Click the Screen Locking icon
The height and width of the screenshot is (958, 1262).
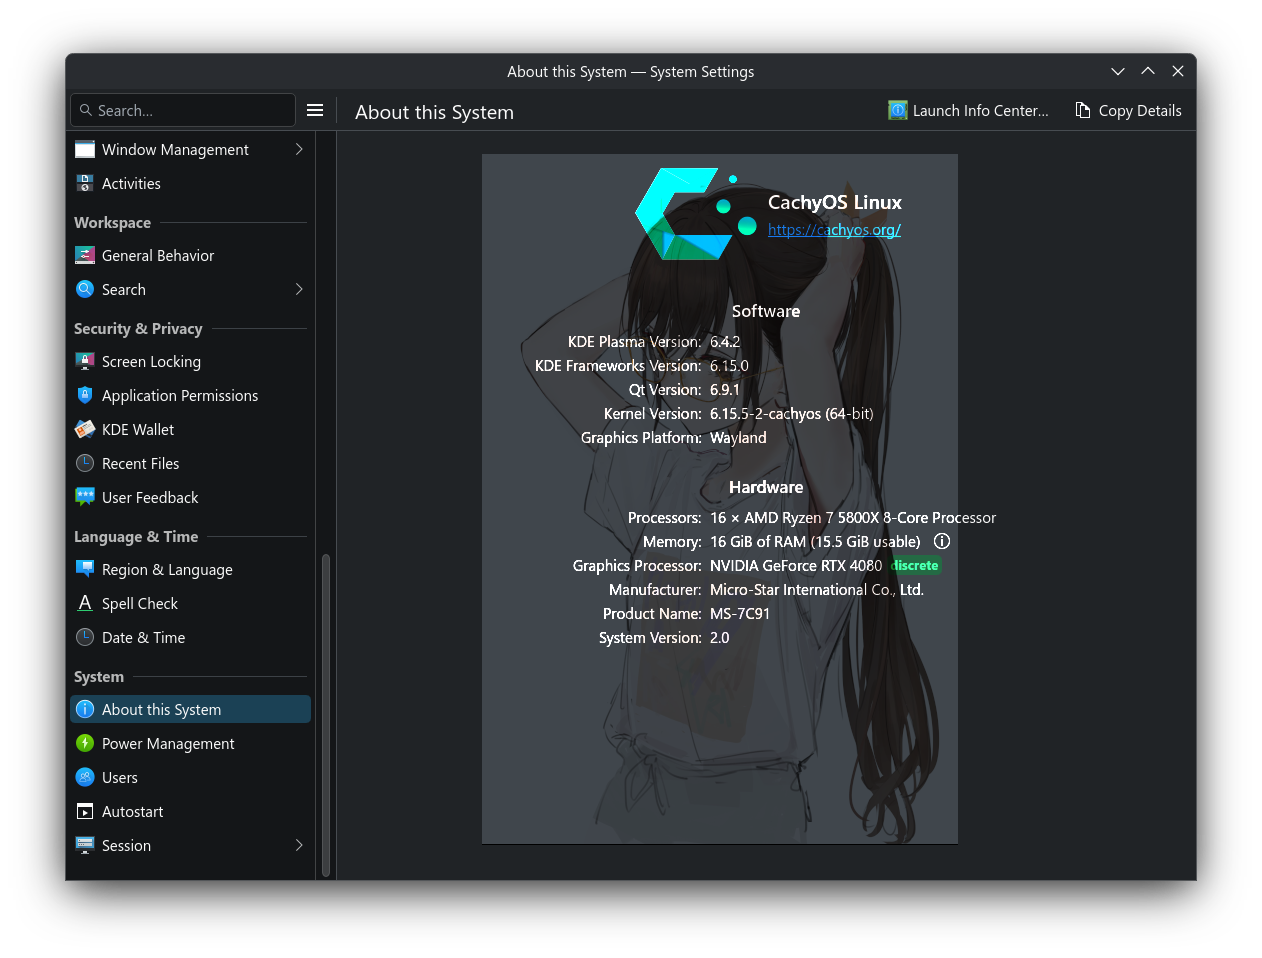pos(85,361)
